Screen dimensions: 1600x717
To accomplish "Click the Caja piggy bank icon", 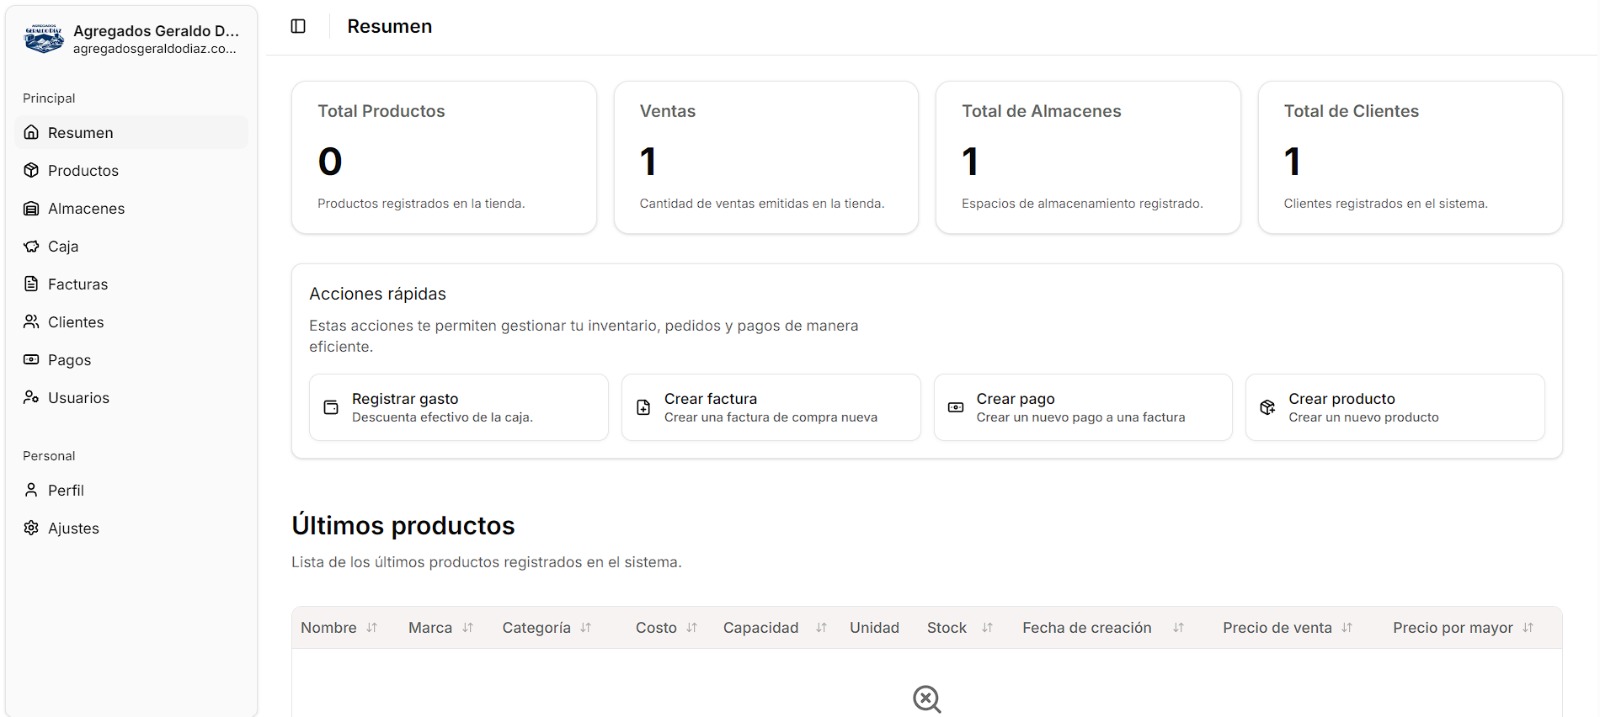I will 31,246.
